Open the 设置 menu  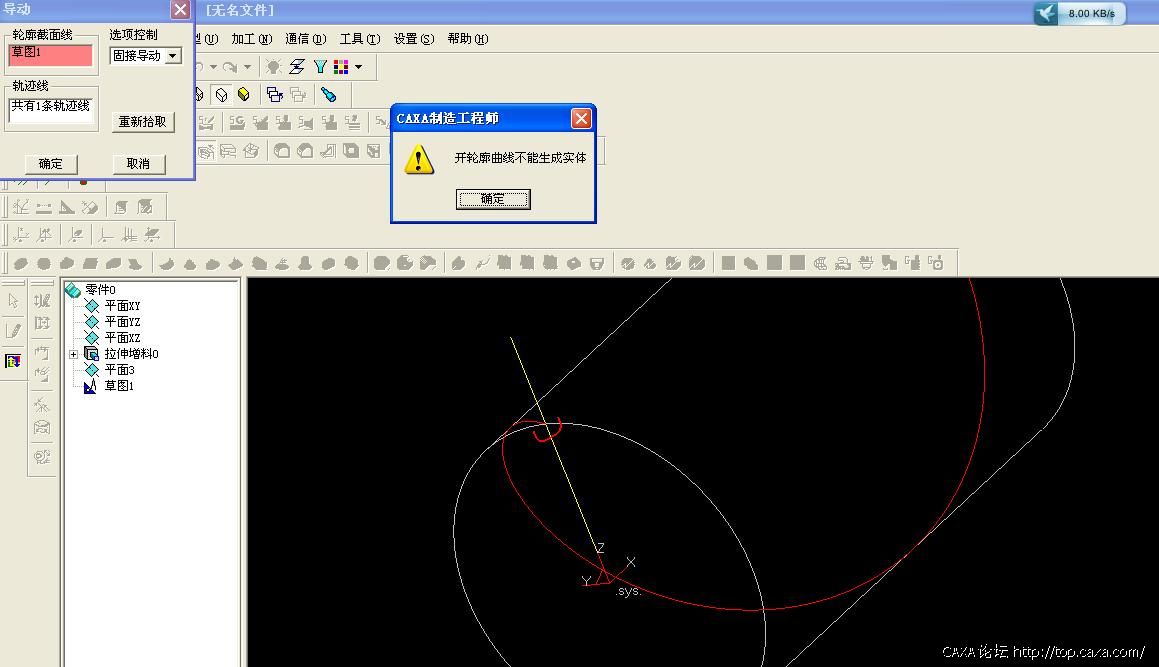[413, 39]
